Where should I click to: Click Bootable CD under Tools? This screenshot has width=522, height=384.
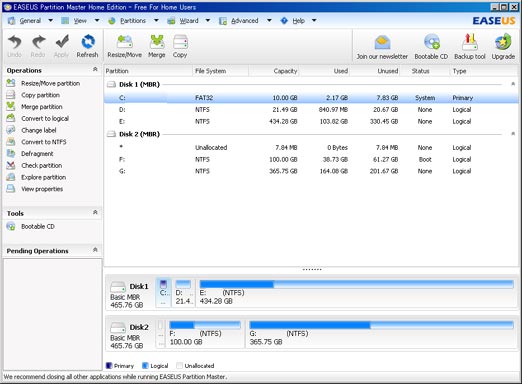[x=38, y=226]
